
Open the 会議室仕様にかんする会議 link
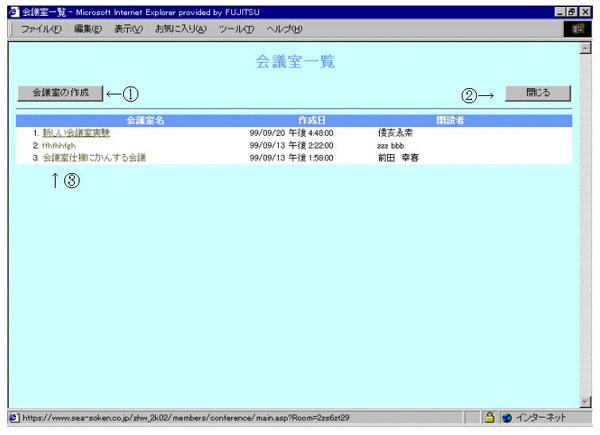[94, 158]
